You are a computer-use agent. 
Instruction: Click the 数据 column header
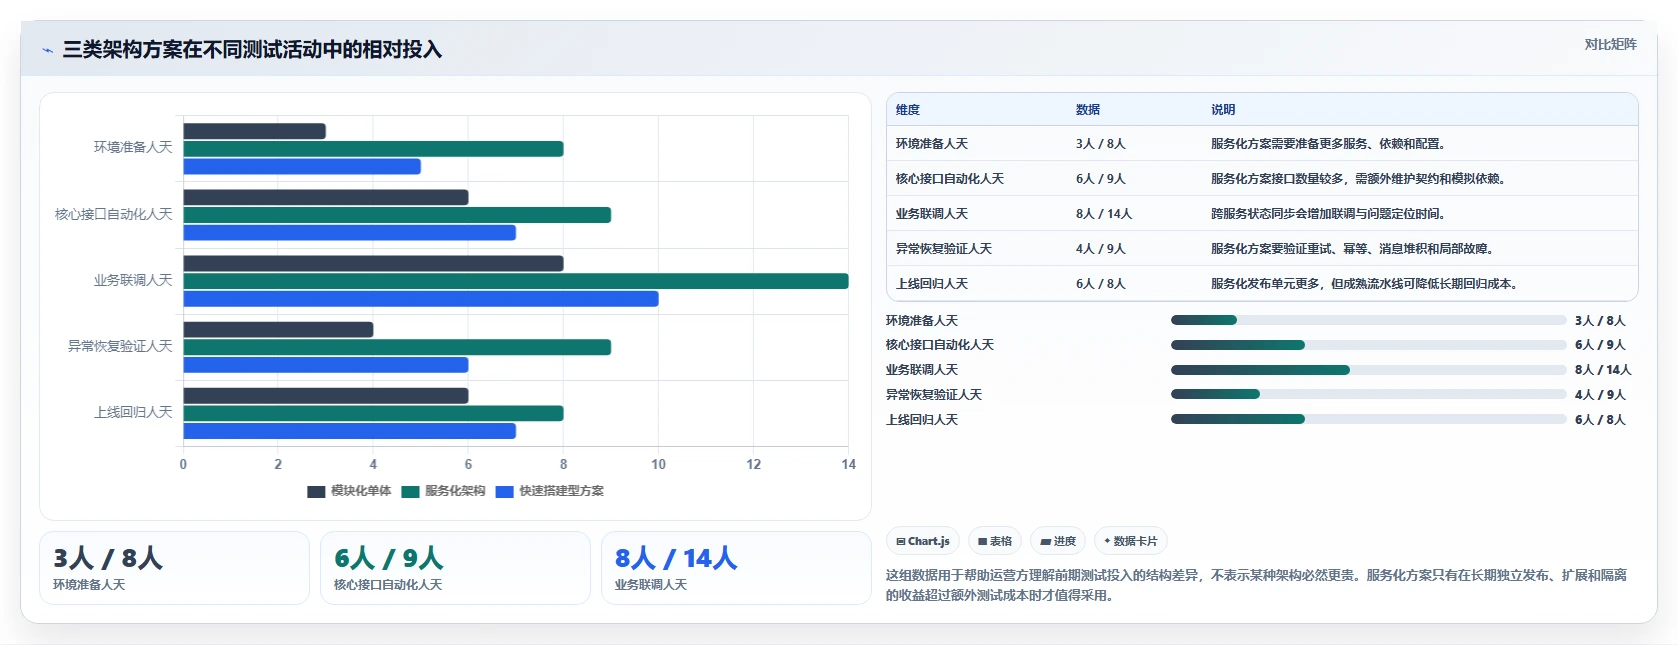point(1088,110)
